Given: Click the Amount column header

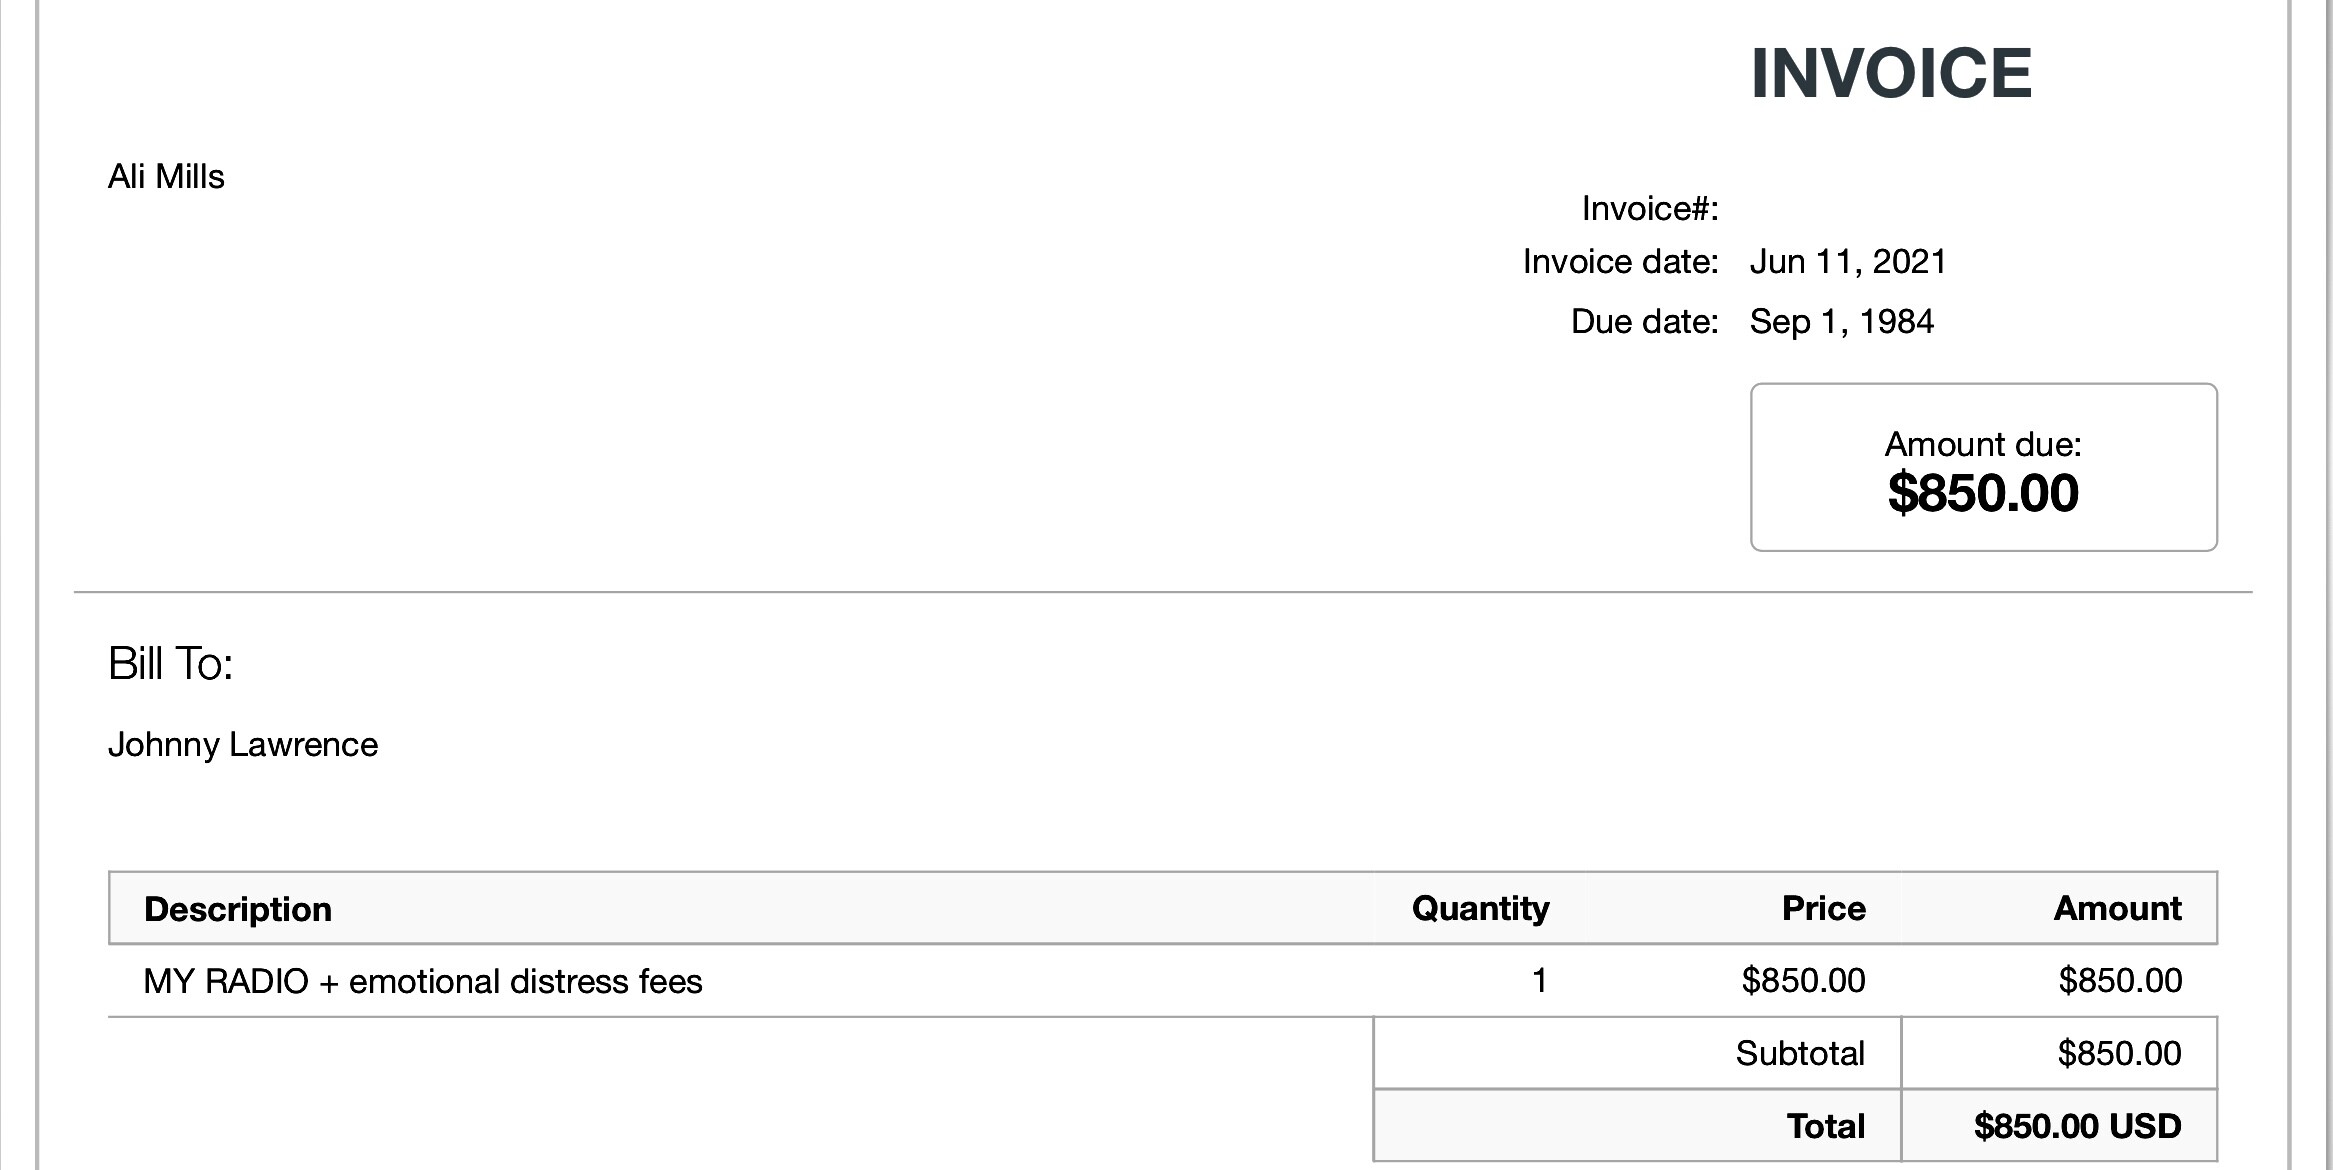Looking at the screenshot, I should coord(2117,908).
